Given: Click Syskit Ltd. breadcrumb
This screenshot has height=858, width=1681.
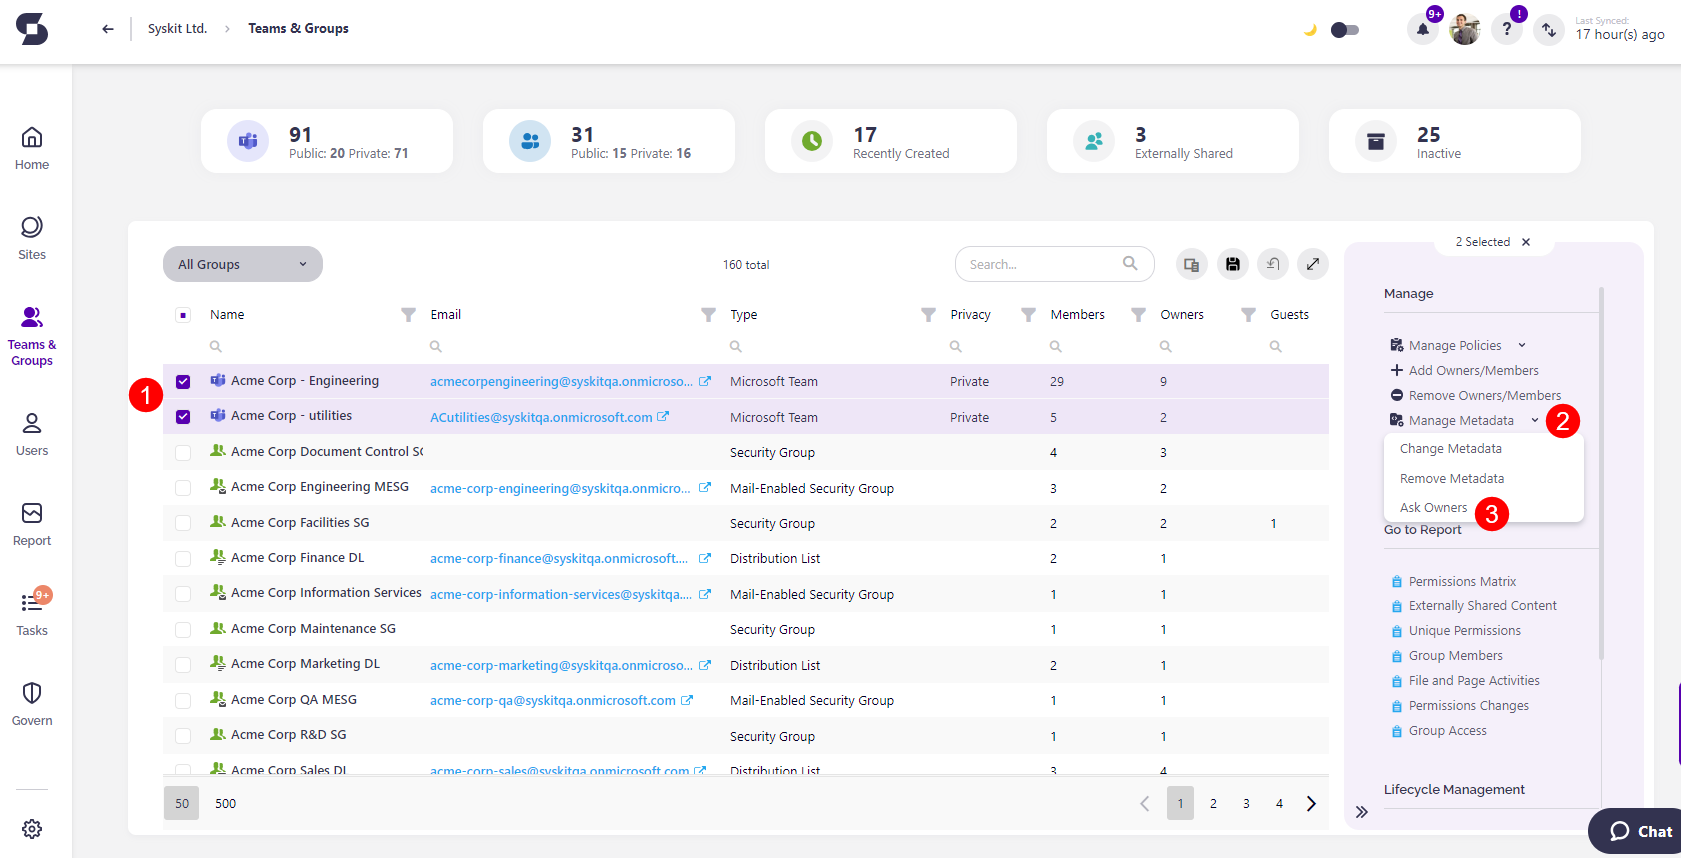Looking at the screenshot, I should pyautogui.click(x=177, y=29).
